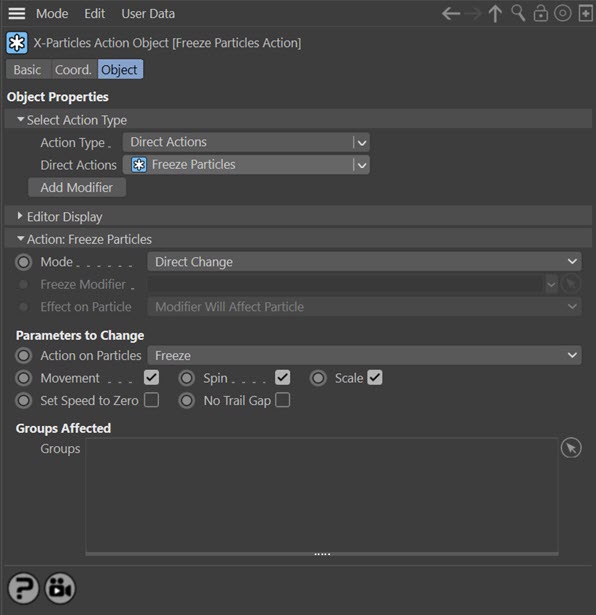This screenshot has height=615, width=596.
Task: Click inside the Groups list field
Action: pos(322,495)
